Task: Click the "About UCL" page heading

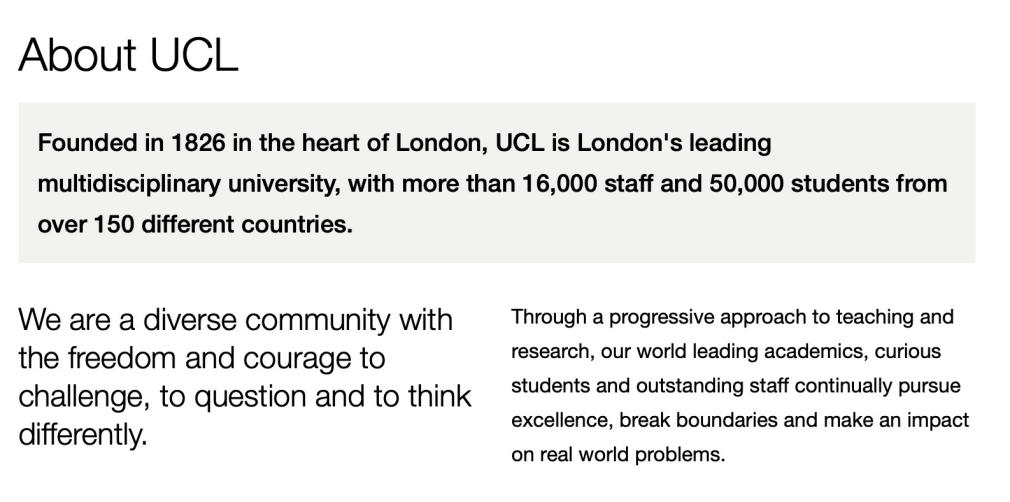Action: coord(128,55)
